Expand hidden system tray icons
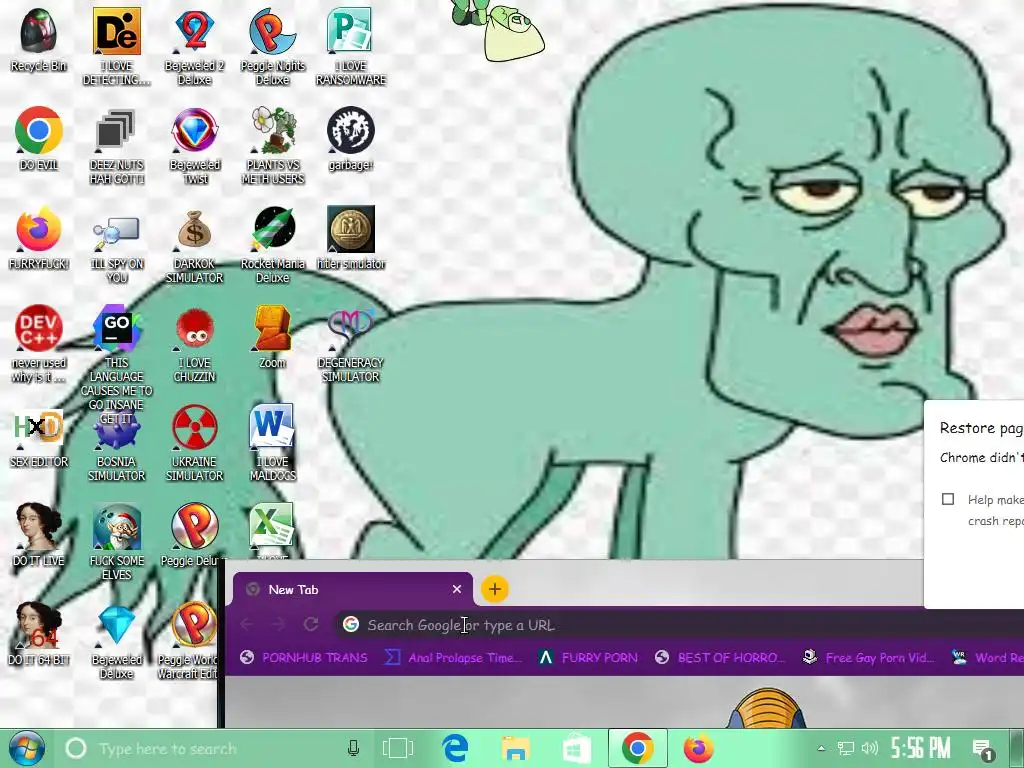 [x=821, y=748]
